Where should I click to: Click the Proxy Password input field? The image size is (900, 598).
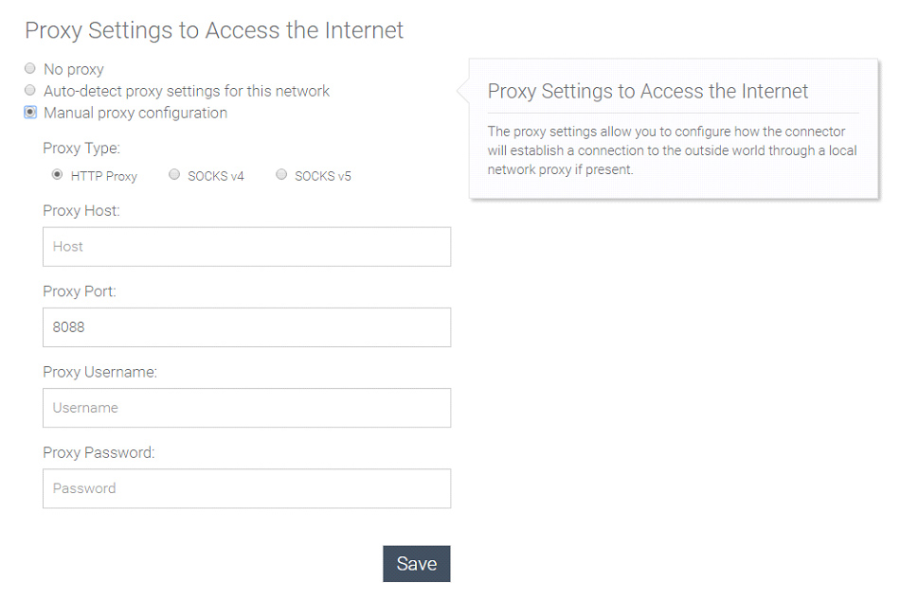[x=247, y=488]
